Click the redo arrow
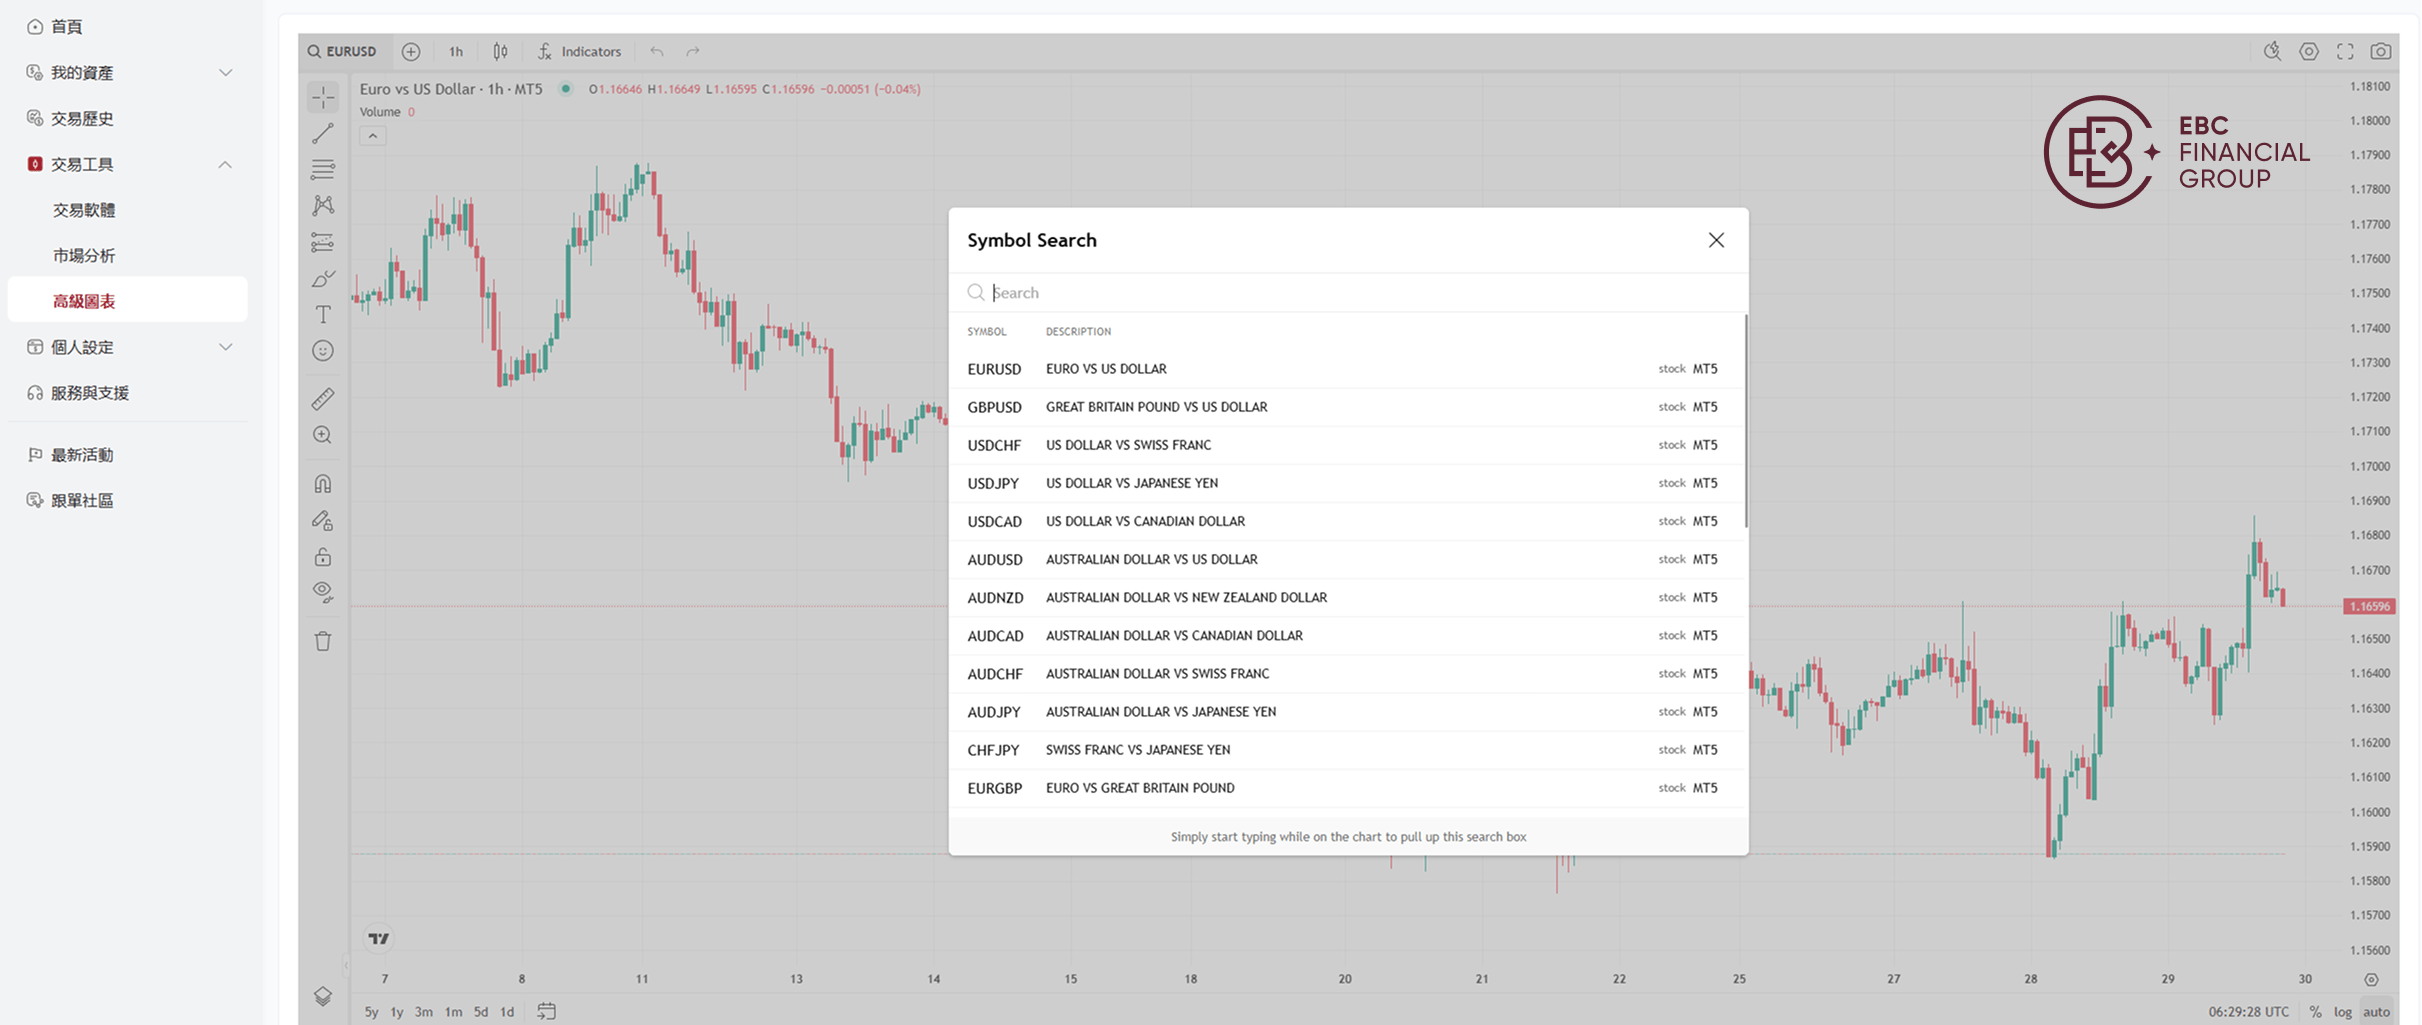The image size is (2422, 1025). [x=693, y=51]
